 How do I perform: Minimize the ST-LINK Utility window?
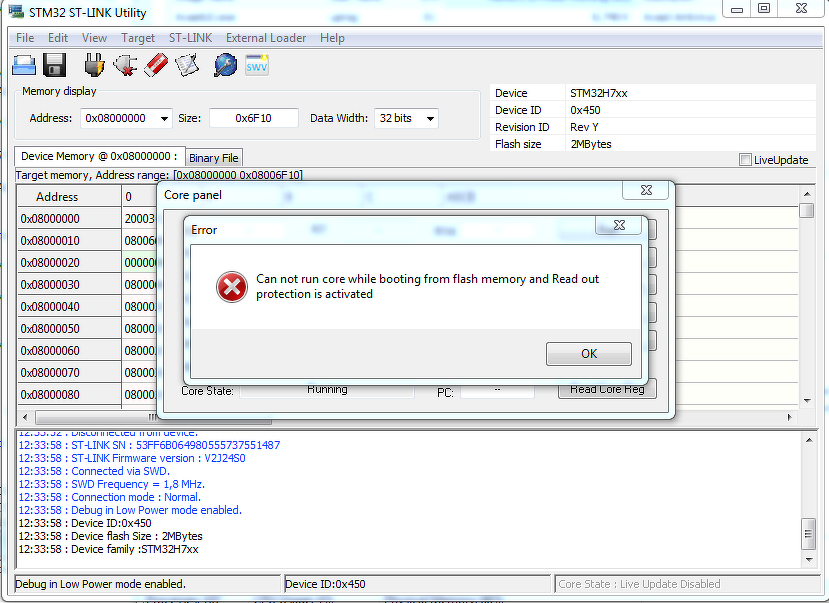point(737,8)
